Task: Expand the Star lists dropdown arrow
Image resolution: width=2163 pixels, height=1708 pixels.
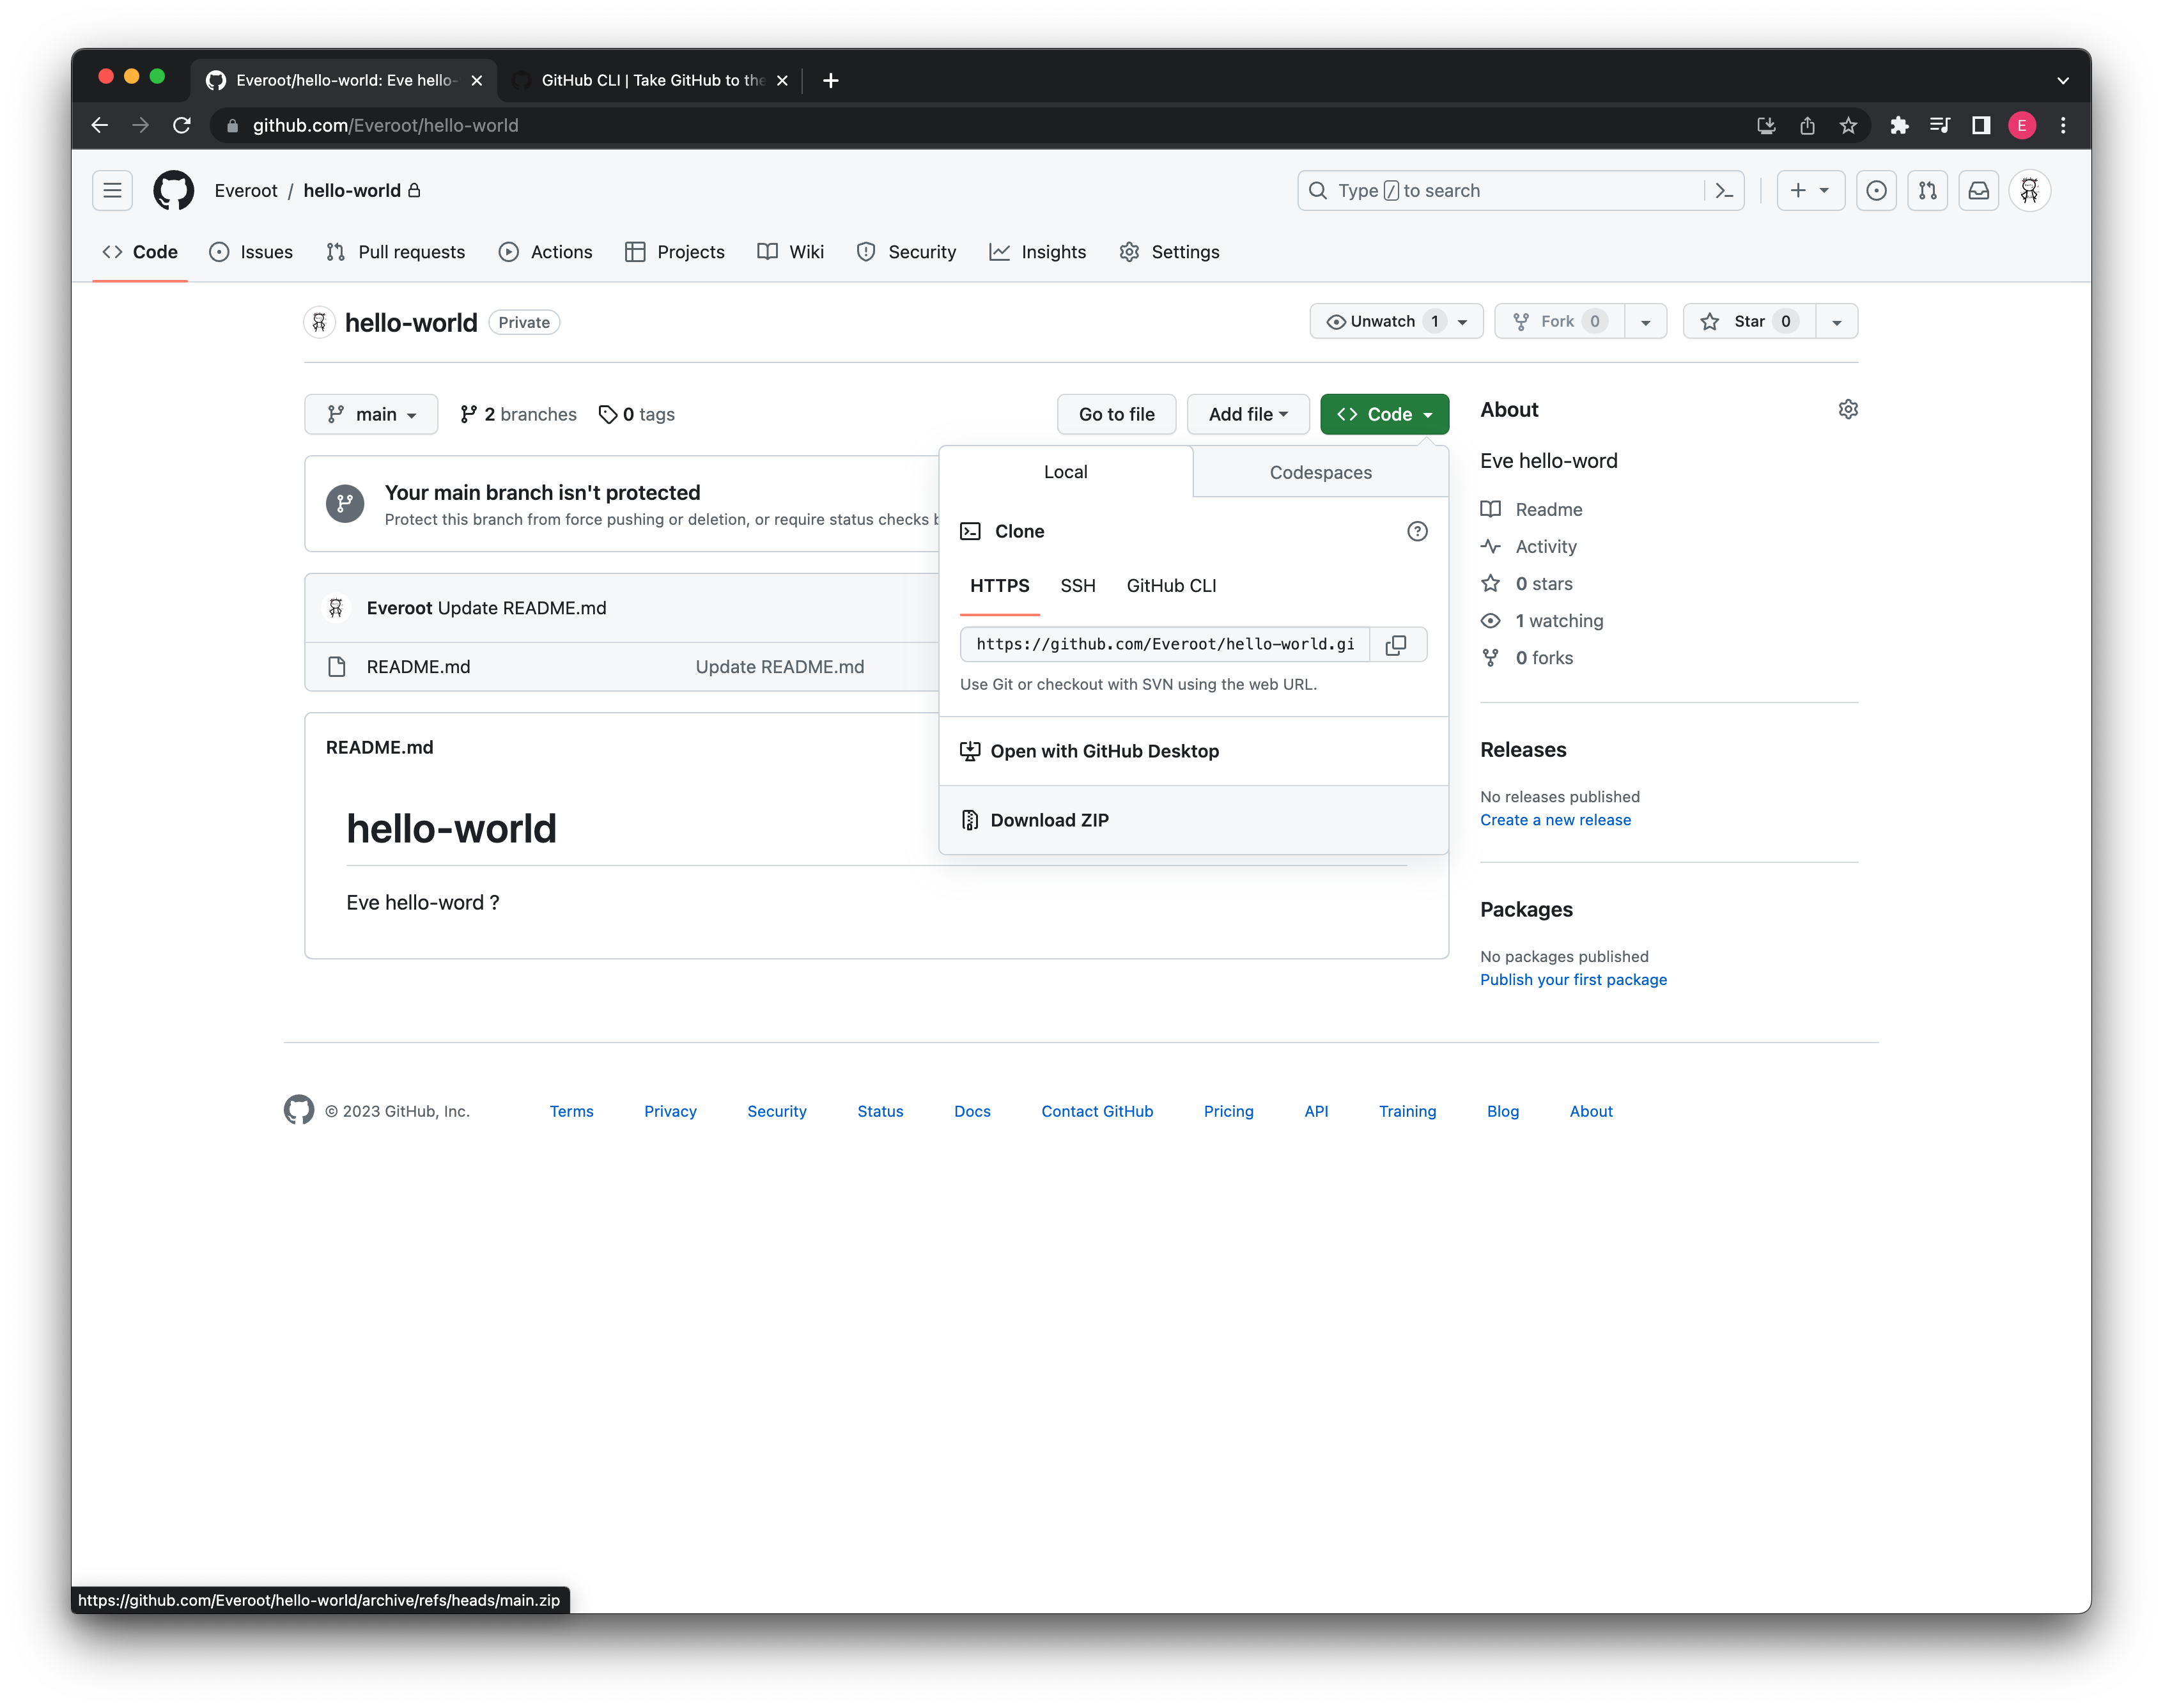Action: pos(1836,321)
